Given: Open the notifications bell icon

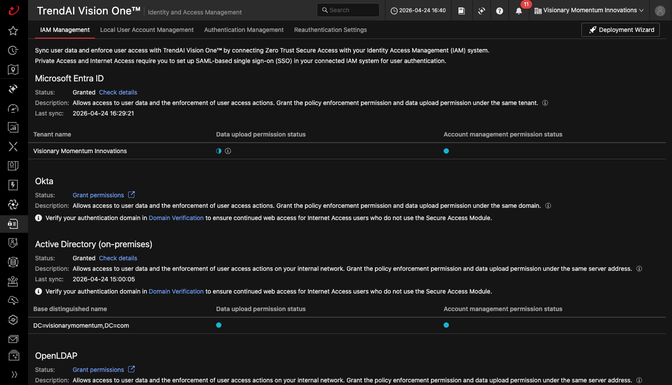Looking at the screenshot, I should coord(519,11).
